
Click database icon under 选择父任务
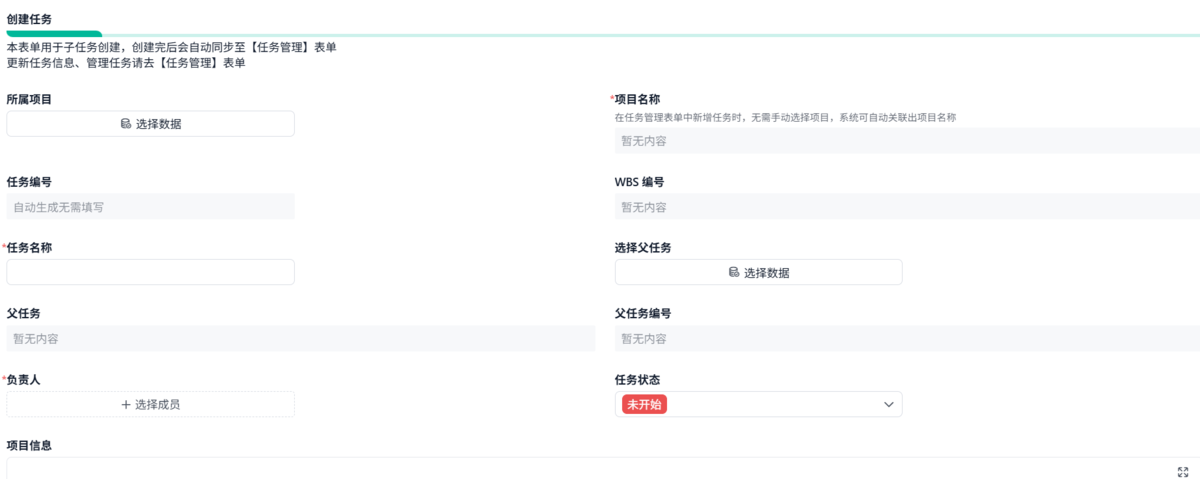tap(734, 272)
